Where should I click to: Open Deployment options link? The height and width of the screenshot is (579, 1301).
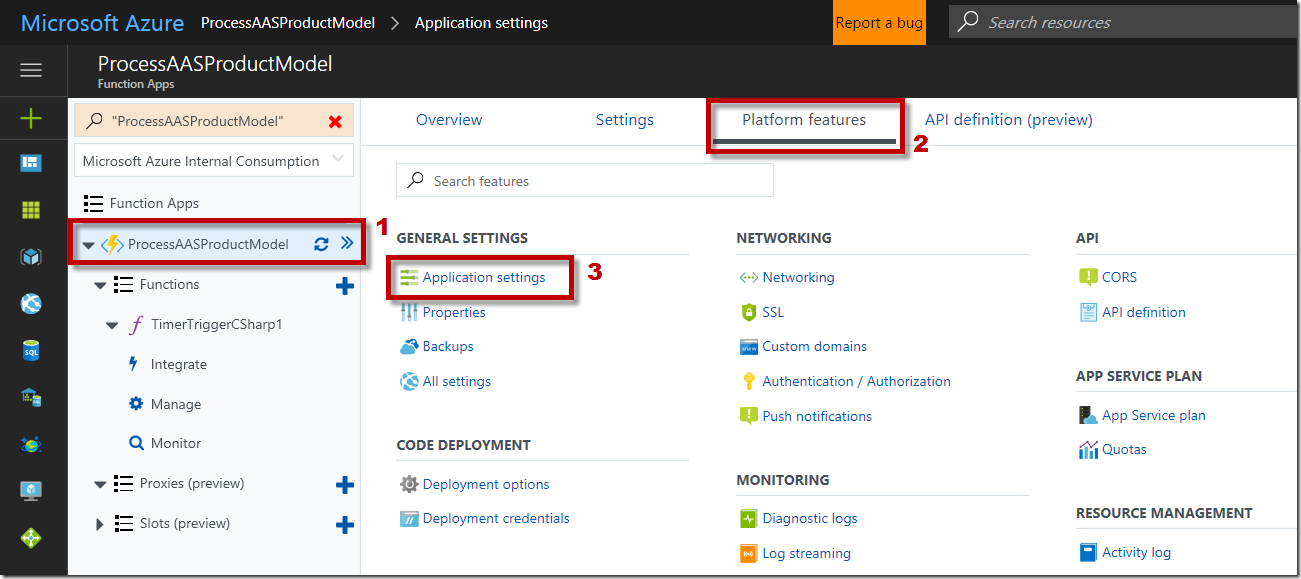coord(486,484)
